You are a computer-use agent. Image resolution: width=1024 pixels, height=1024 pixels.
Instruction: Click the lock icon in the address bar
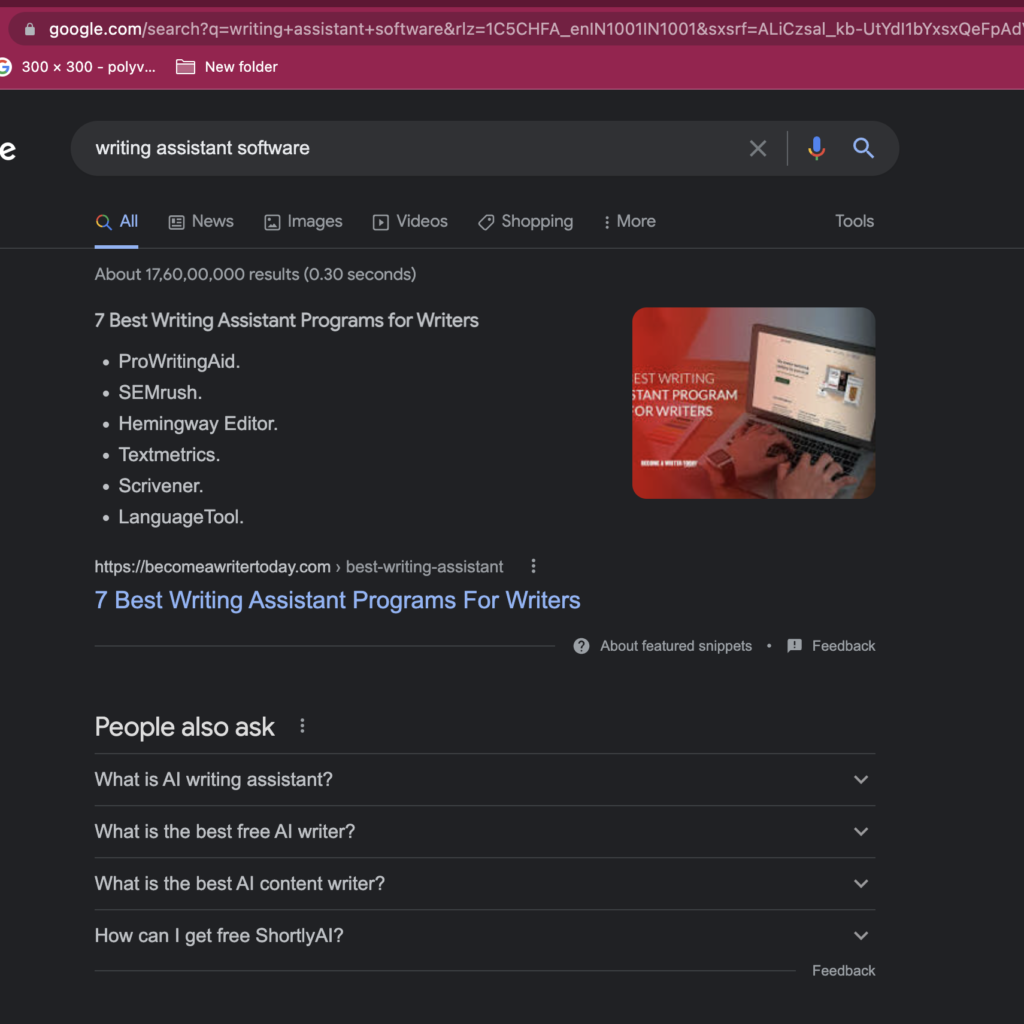(x=29, y=29)
